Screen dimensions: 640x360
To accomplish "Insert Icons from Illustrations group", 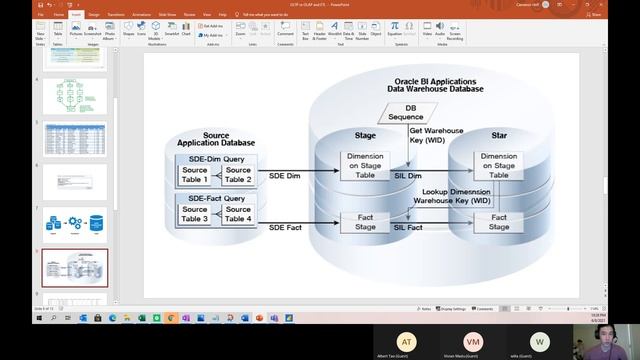I will [x=141, y=29].
